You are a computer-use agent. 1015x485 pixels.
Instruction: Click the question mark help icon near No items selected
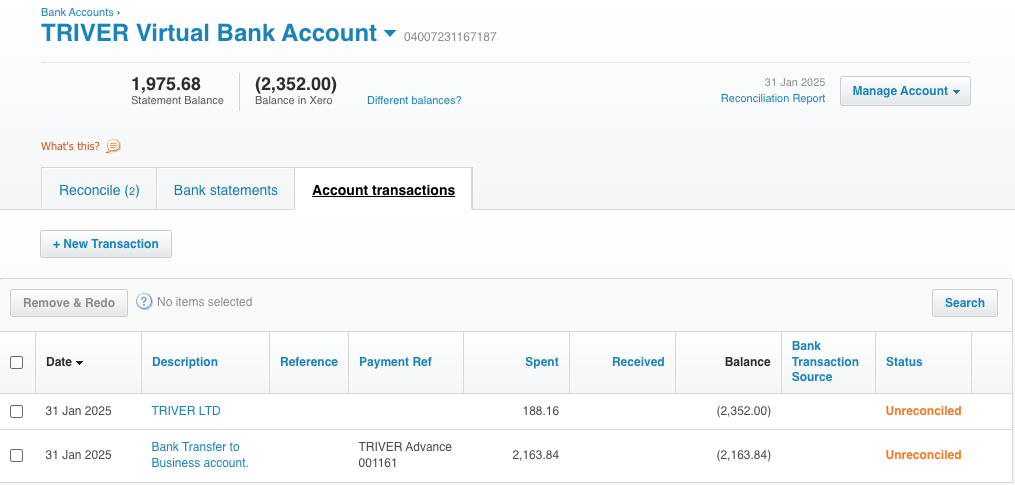point(144,302)
